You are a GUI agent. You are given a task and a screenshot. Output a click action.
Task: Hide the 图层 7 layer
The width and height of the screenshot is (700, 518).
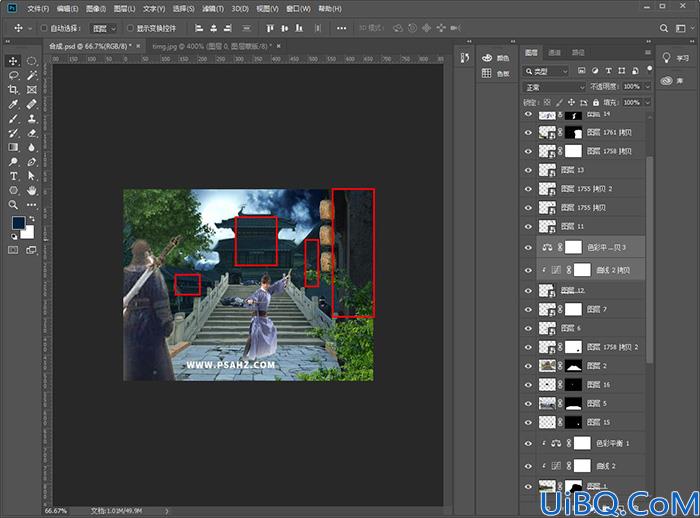pos(528,309)
